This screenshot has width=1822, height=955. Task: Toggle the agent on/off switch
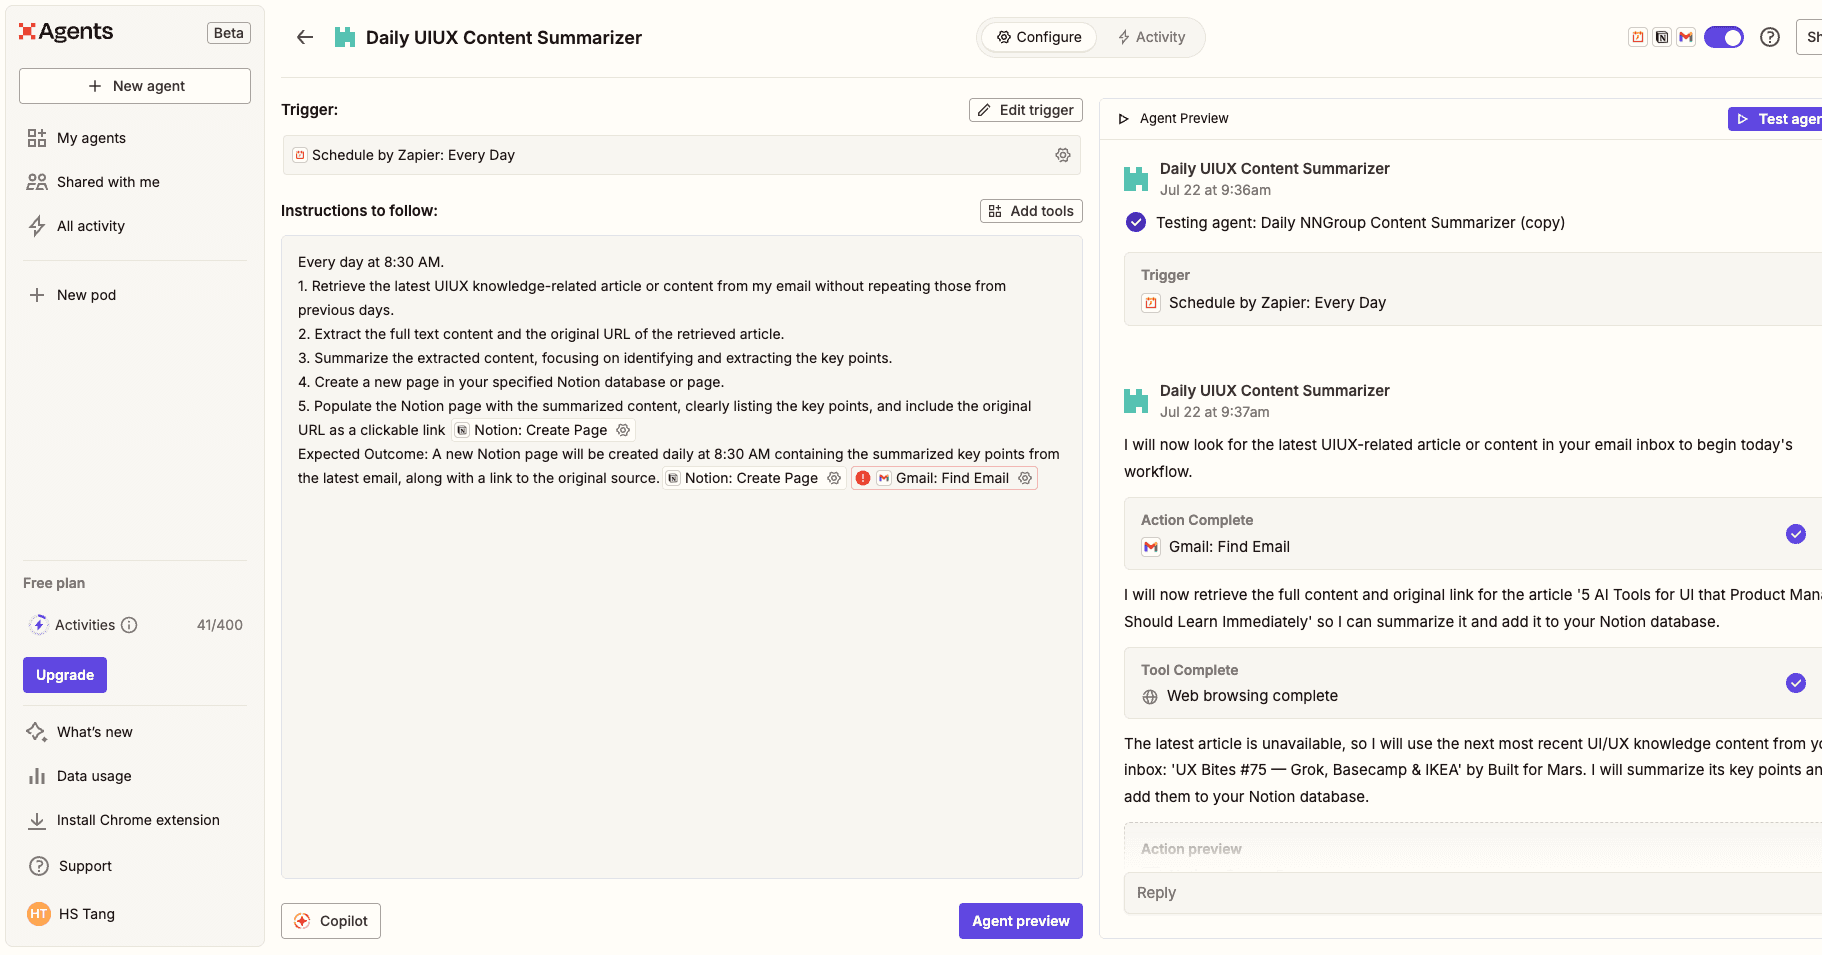coord(1724,37)
